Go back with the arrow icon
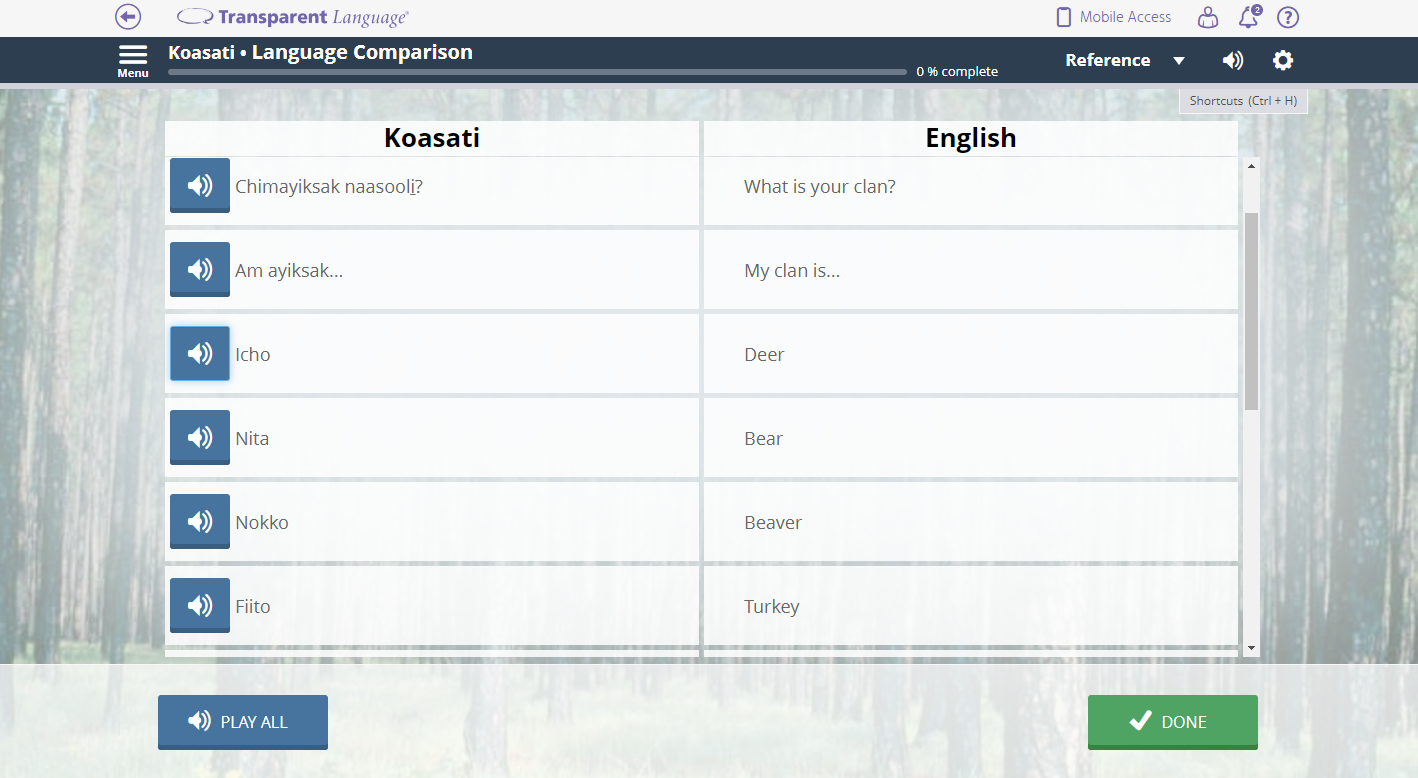The width and height of the screenshot is (1418, 778). tap(128, 17)
